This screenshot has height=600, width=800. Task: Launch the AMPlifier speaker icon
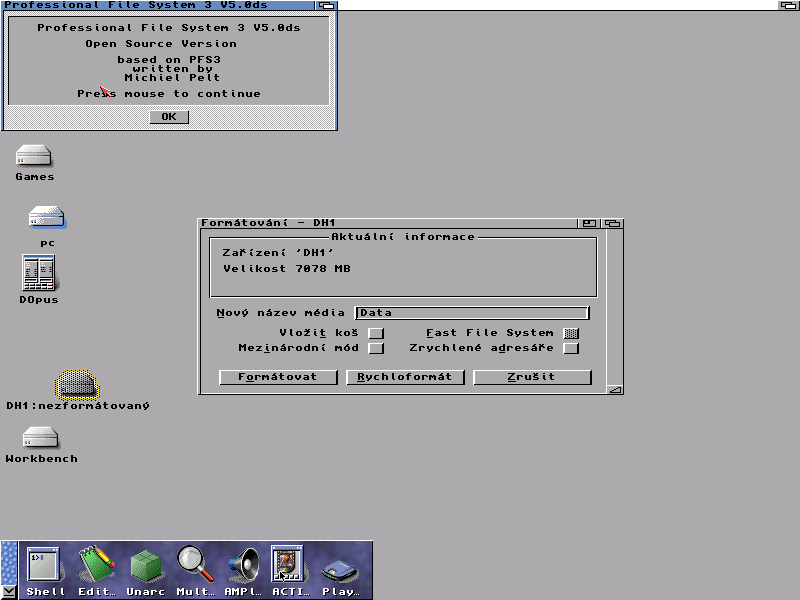pos(242,566)
